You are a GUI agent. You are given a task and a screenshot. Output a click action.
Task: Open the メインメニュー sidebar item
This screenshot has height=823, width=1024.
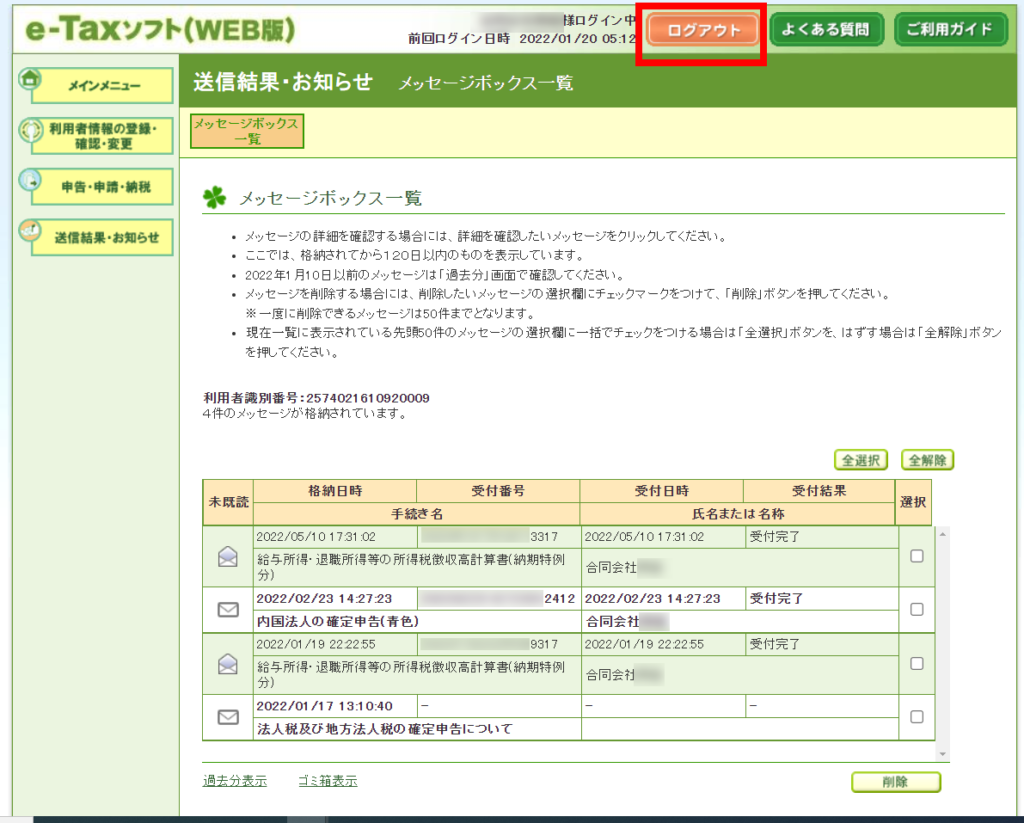click(x=103, y=86)
